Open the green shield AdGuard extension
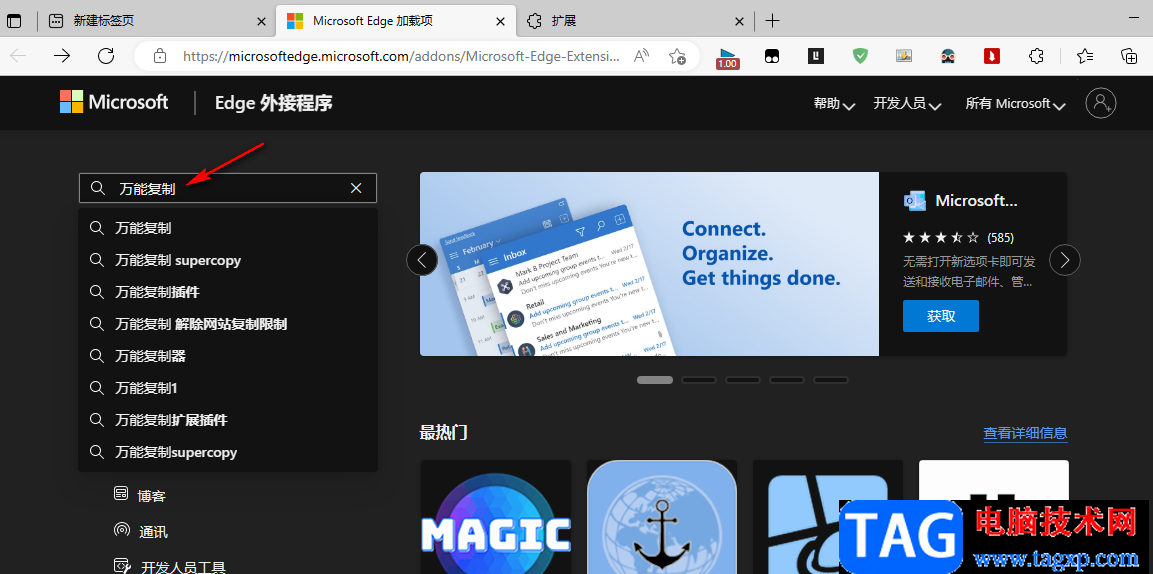The height and width of the screenshot is (574, 1153). point(860,56)
